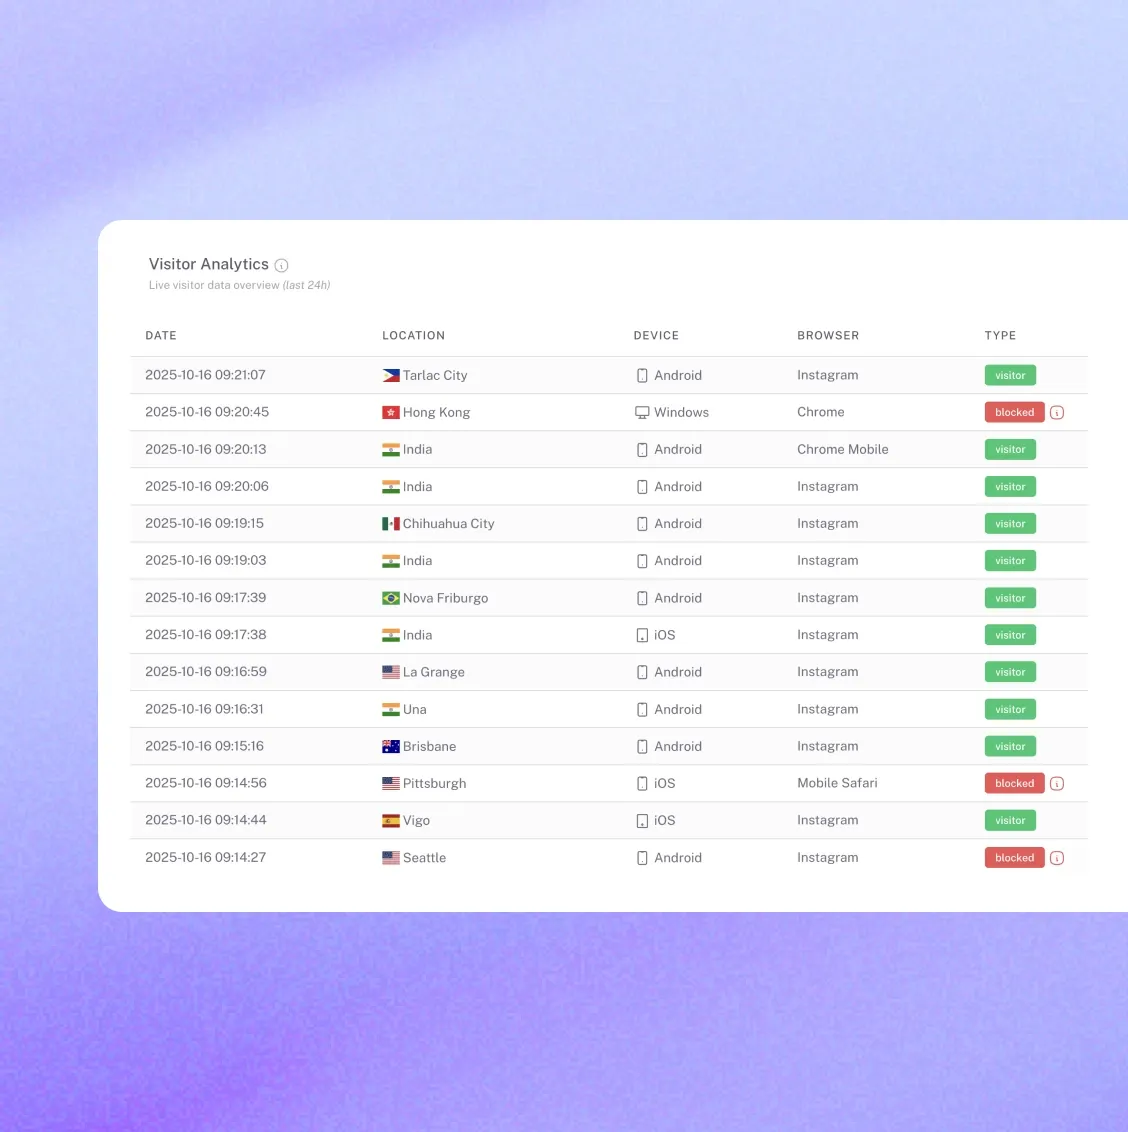Click the phone icon in Seattle row

click(x=642, y=858)
